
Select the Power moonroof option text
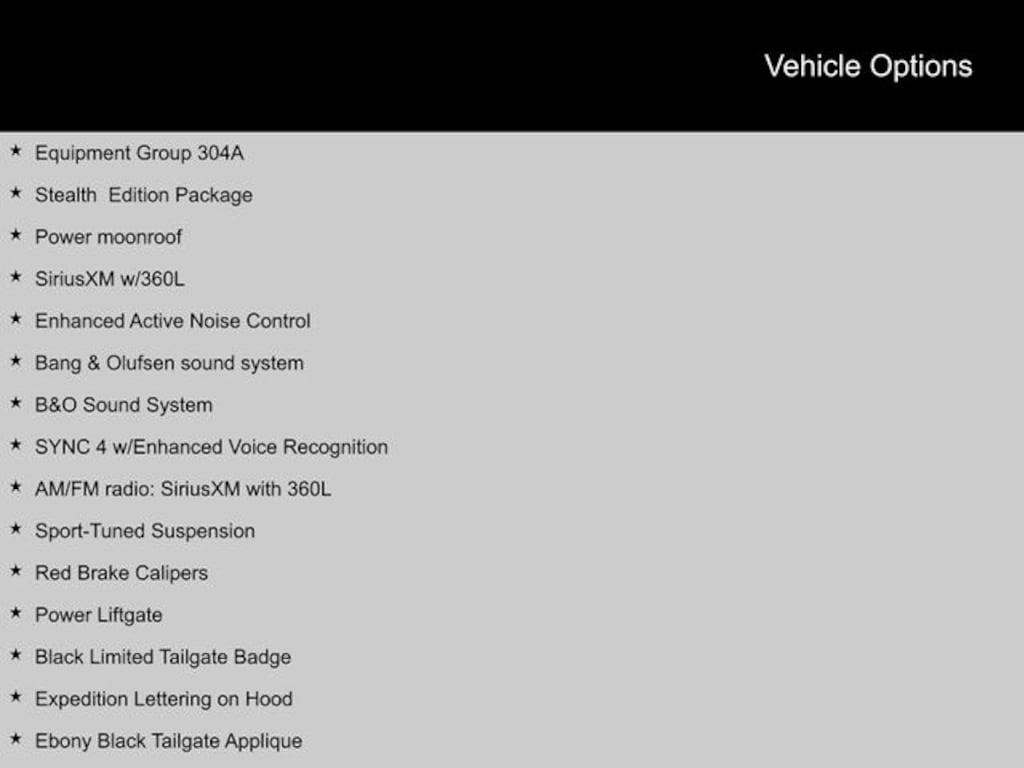[108, 237]
